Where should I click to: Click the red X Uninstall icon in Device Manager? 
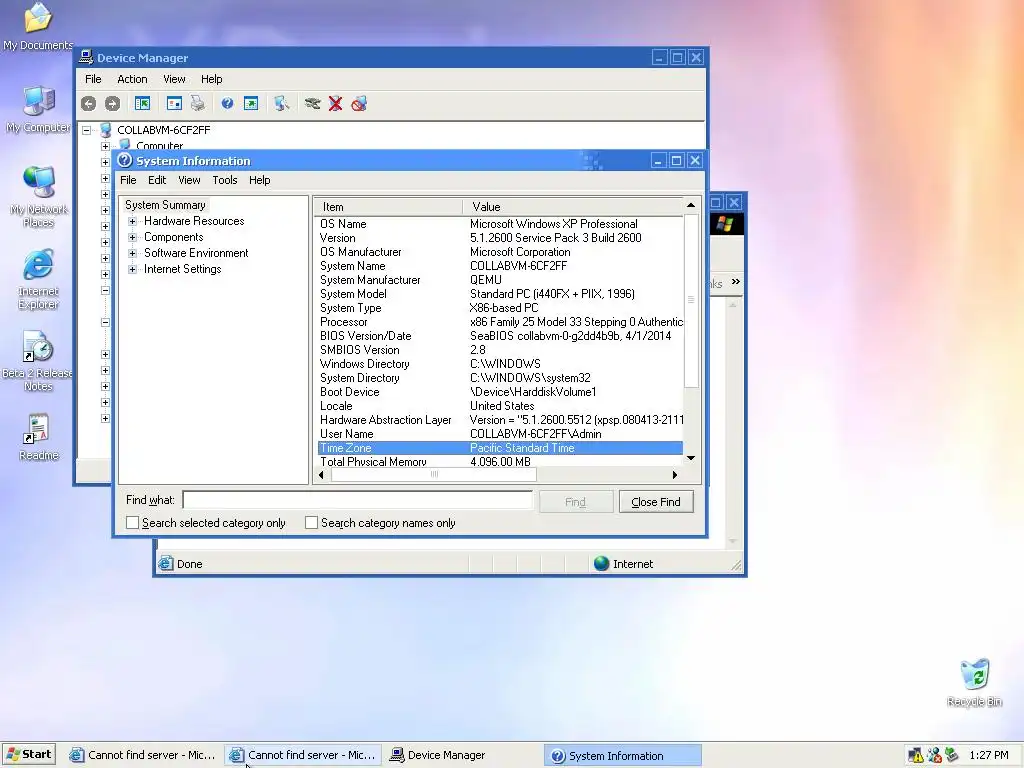pos(336,103)
